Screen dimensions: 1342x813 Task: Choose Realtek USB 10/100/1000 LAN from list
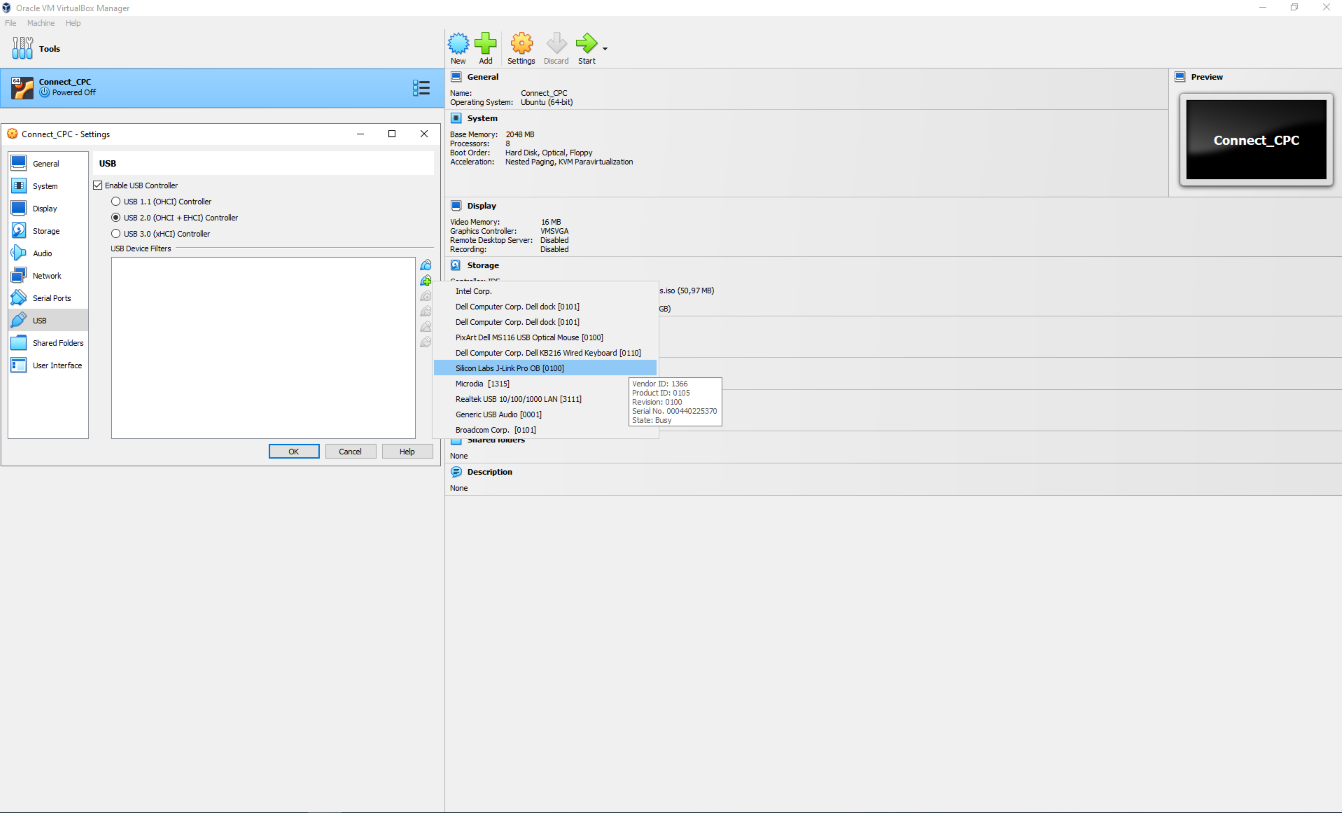(516, 398)
